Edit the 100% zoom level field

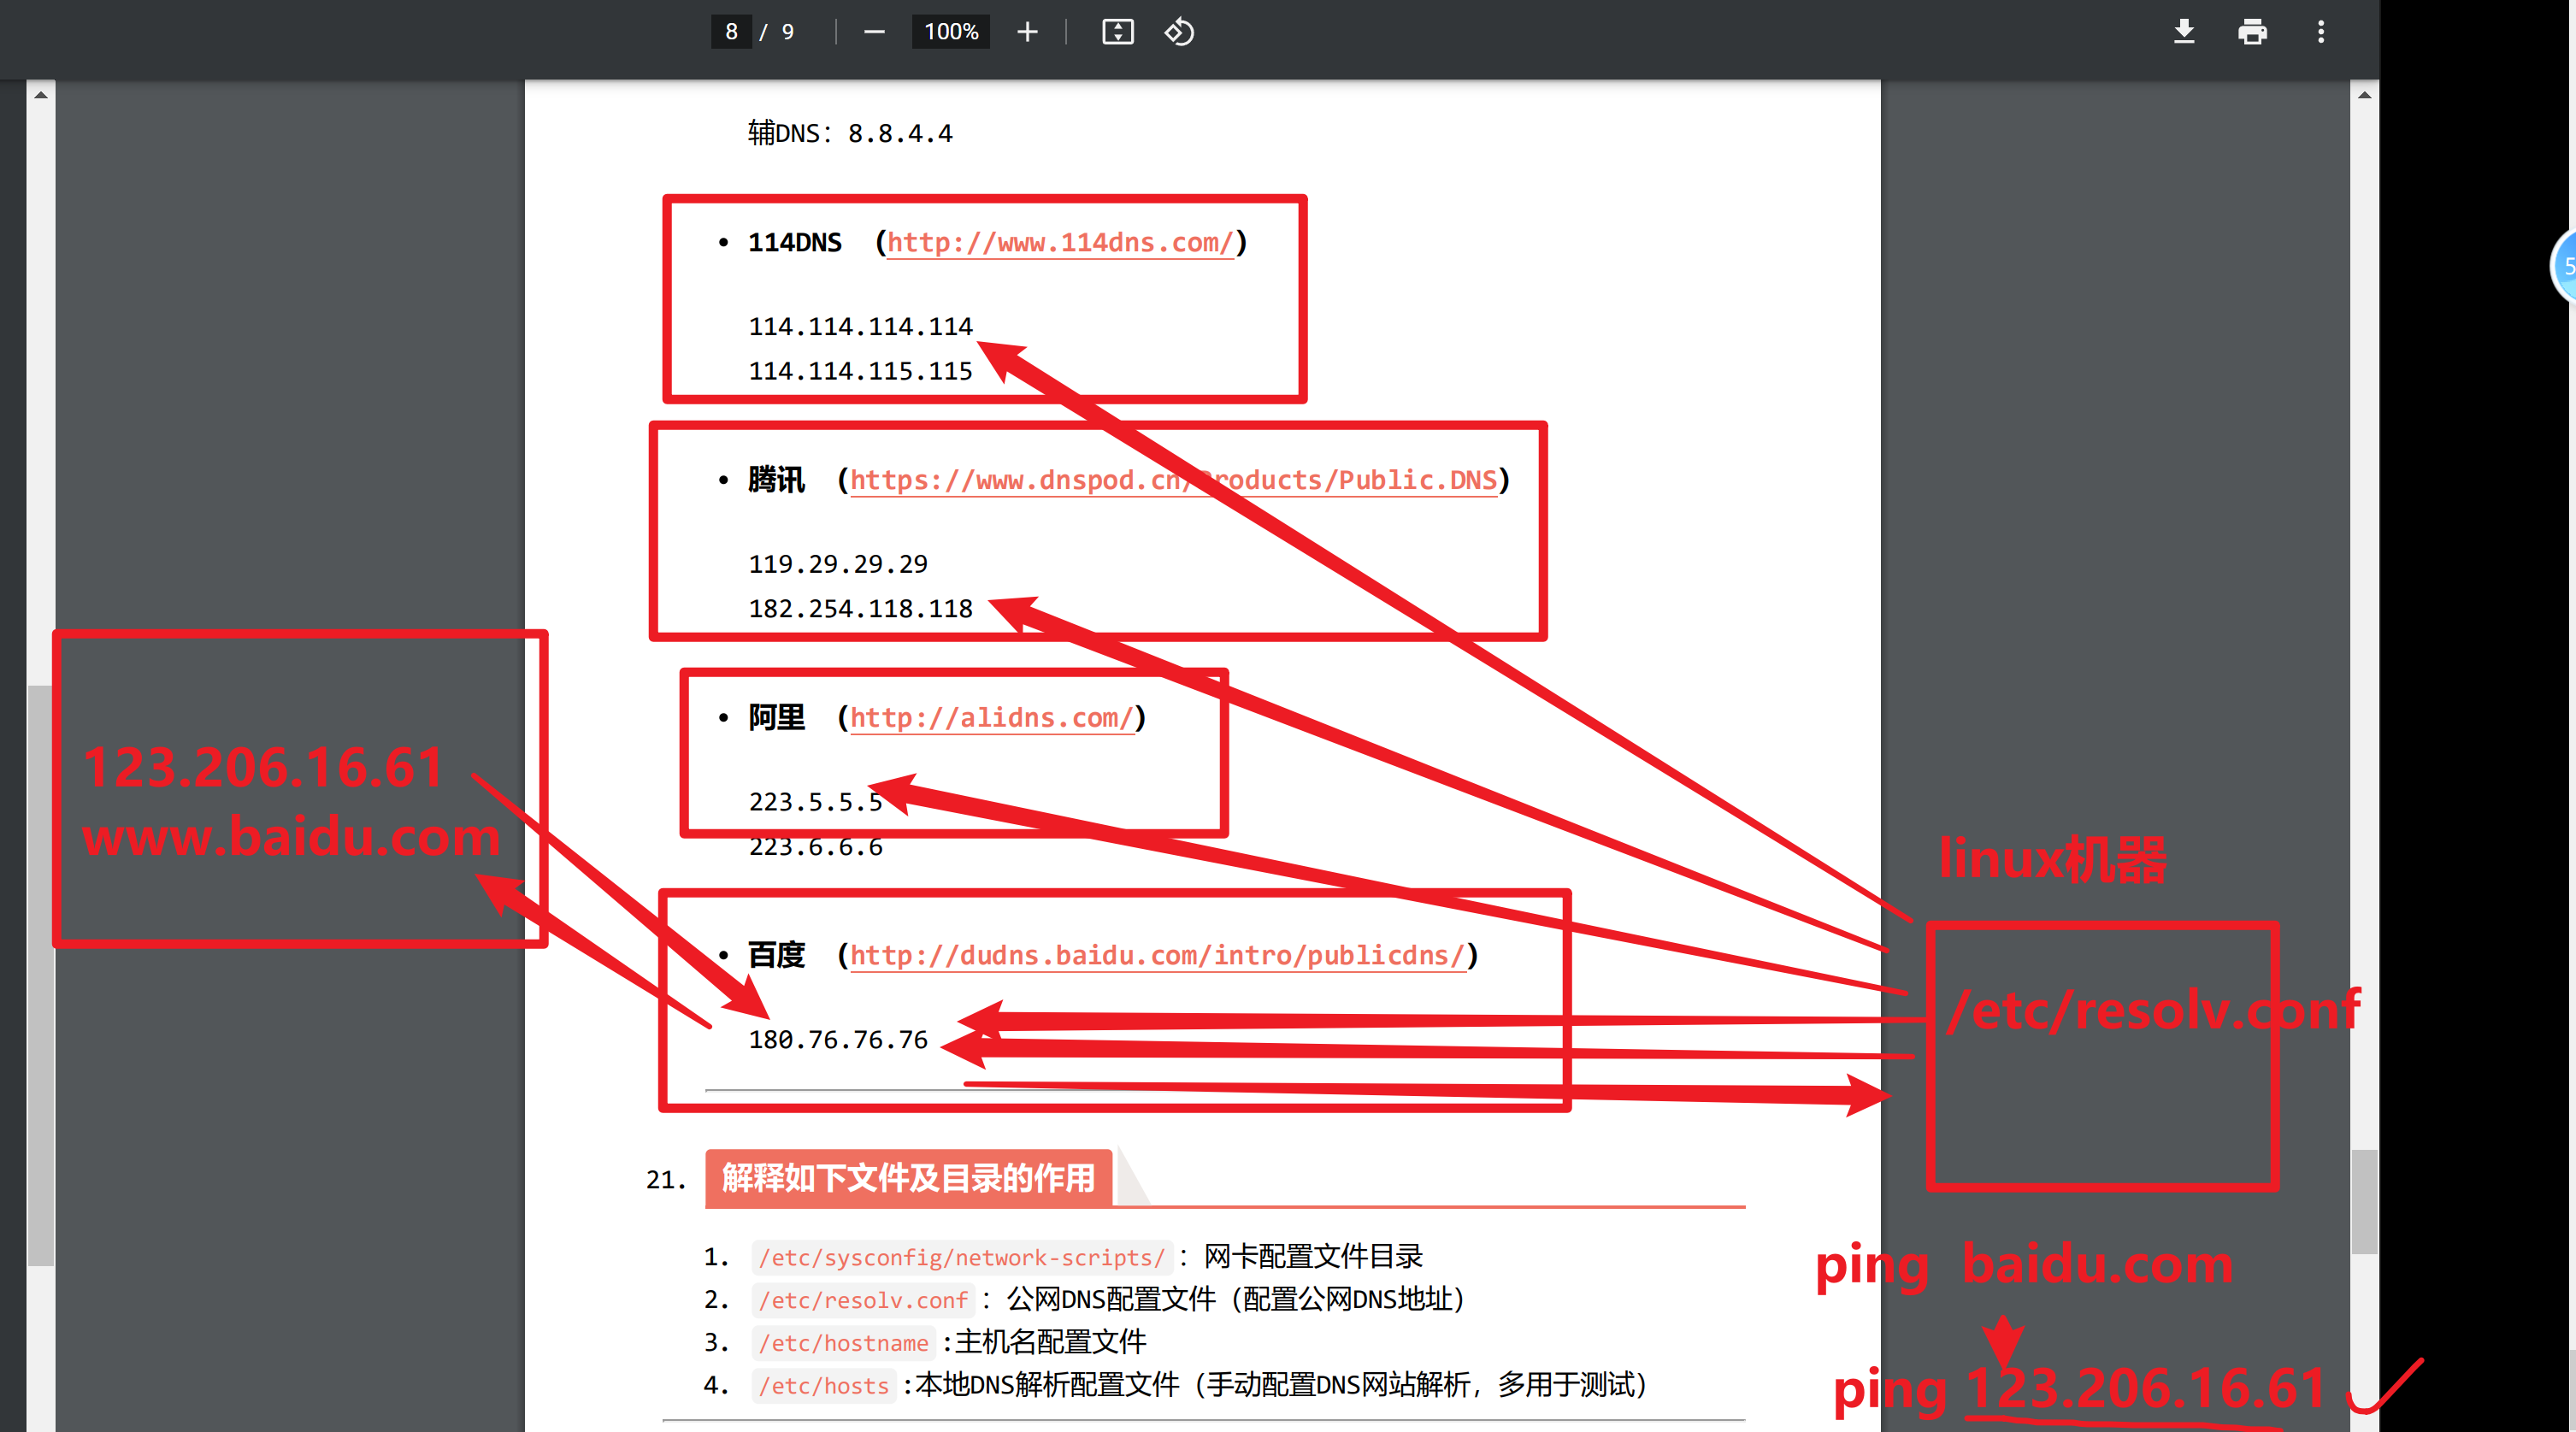(x=951, y=32)
